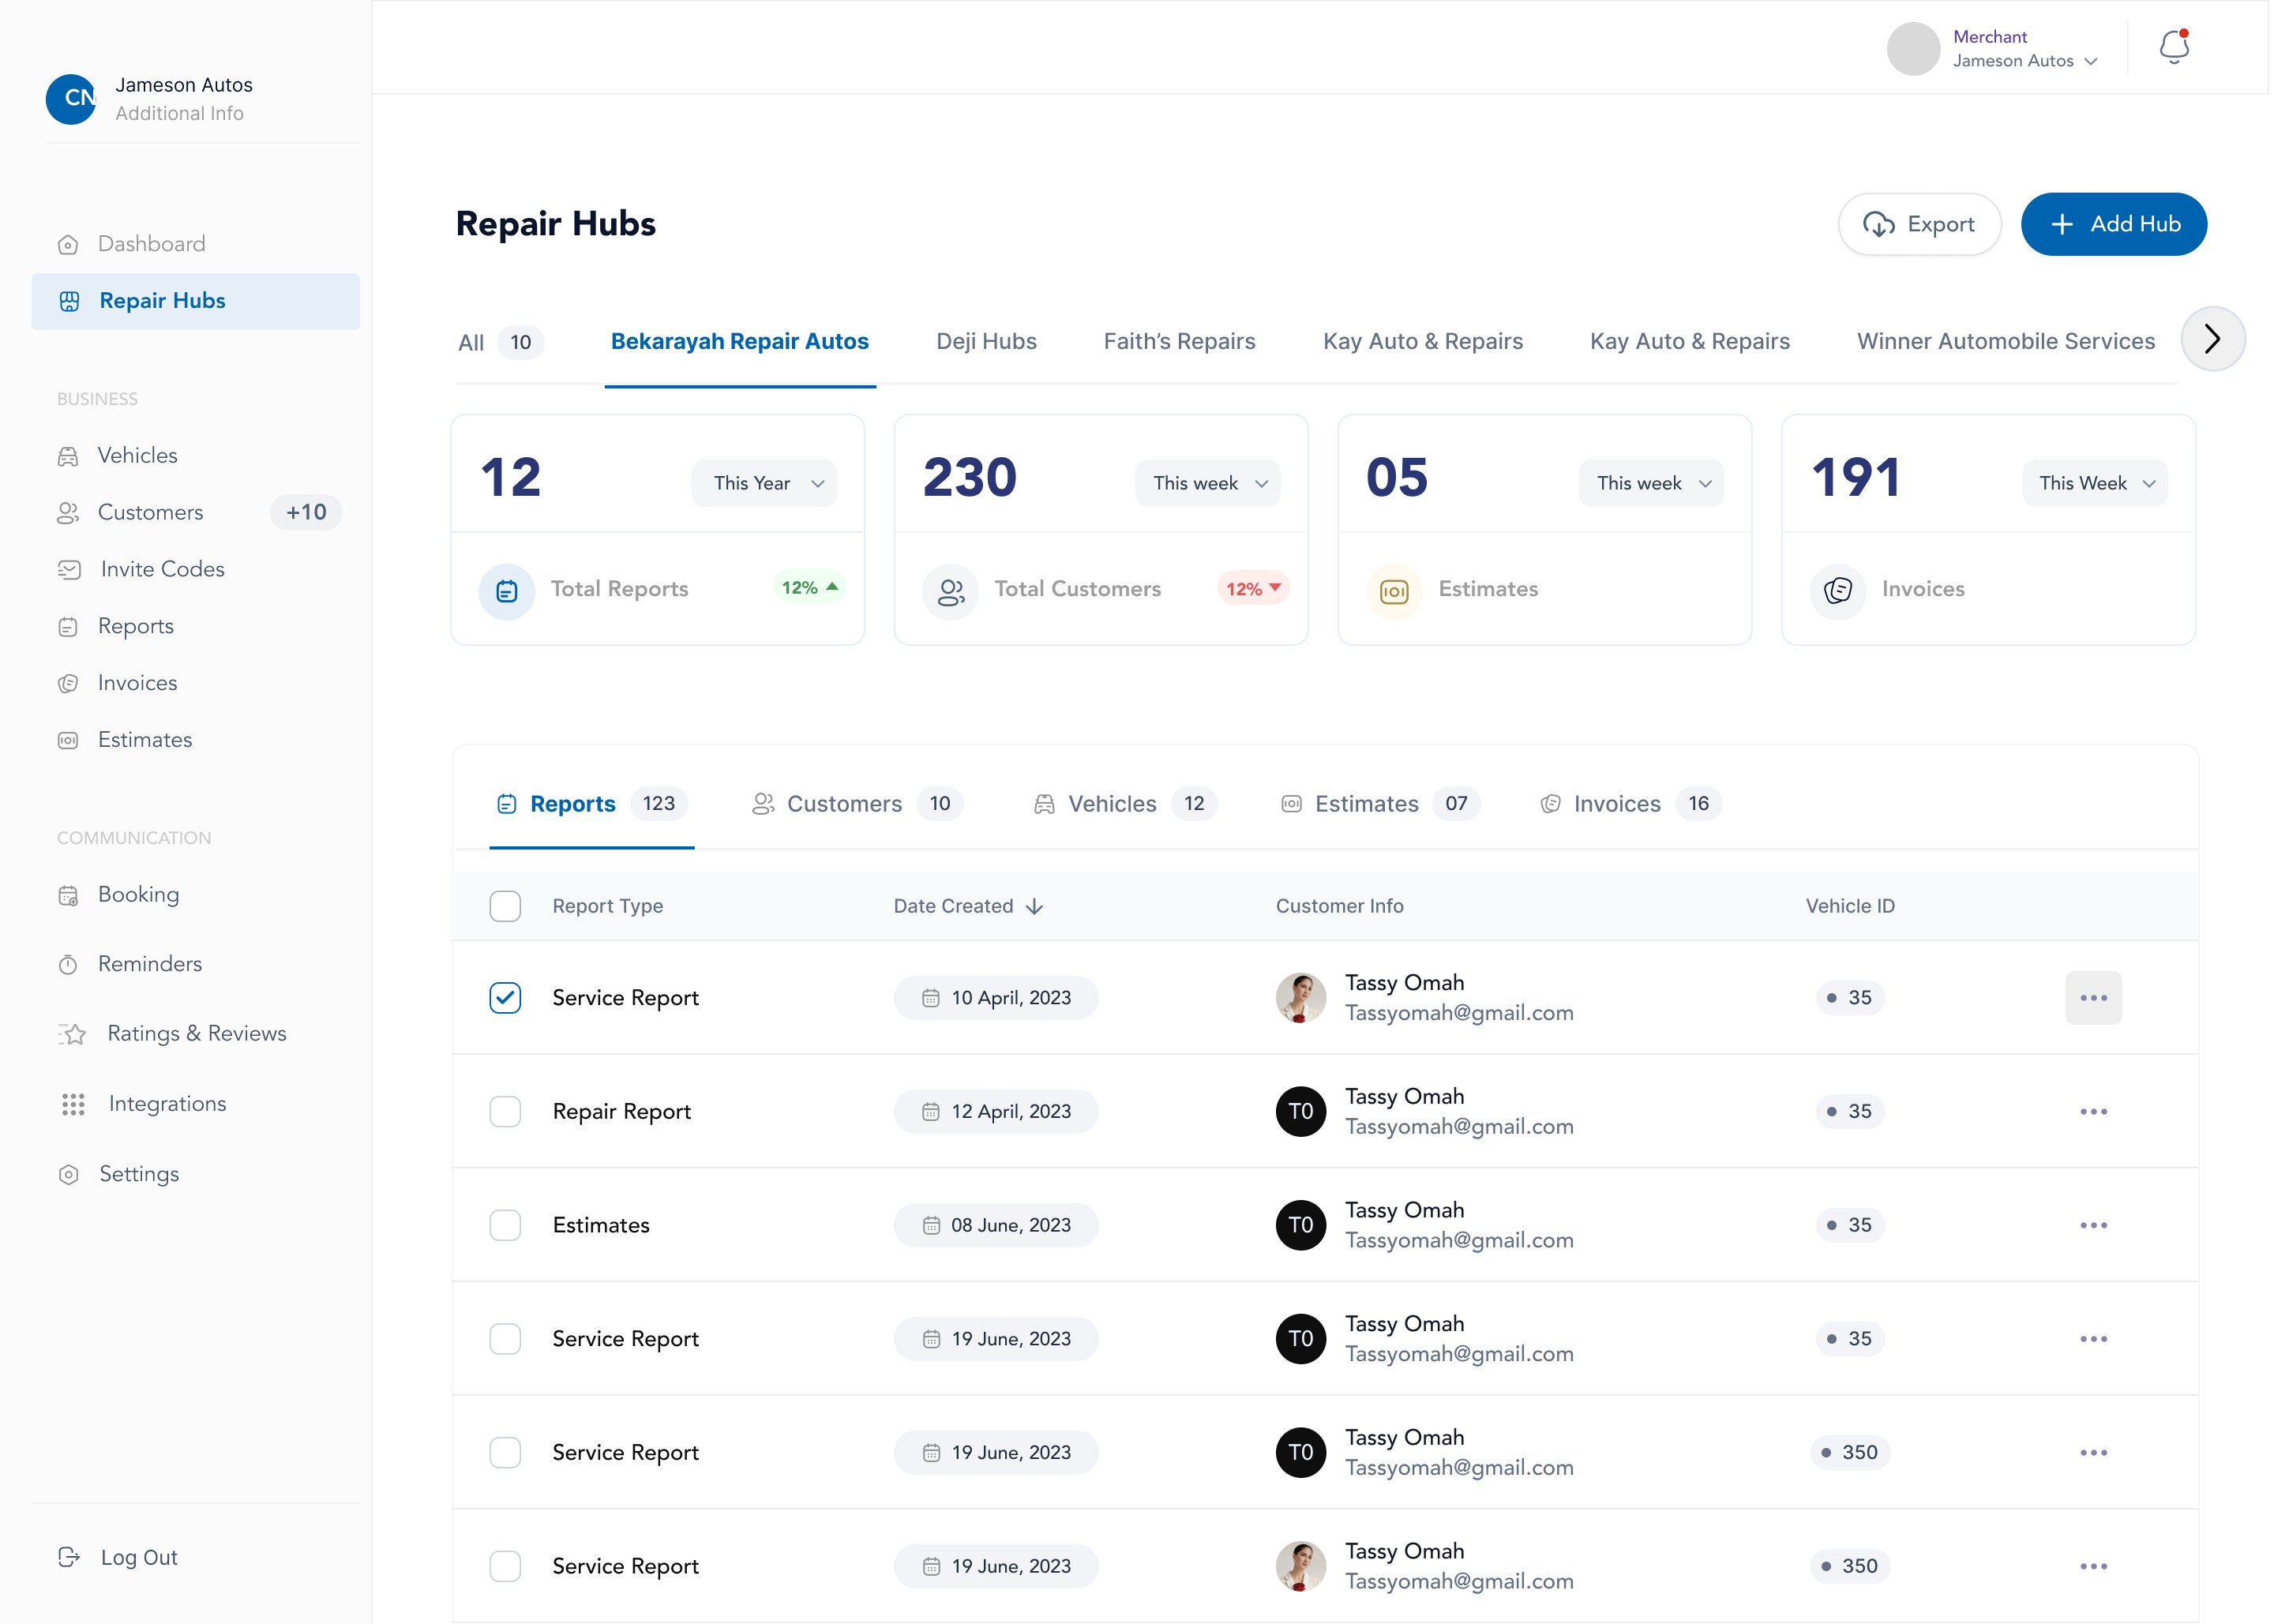
Task: Switch to Winner Automobile Services tab
Action: (x=2005, y=342)
